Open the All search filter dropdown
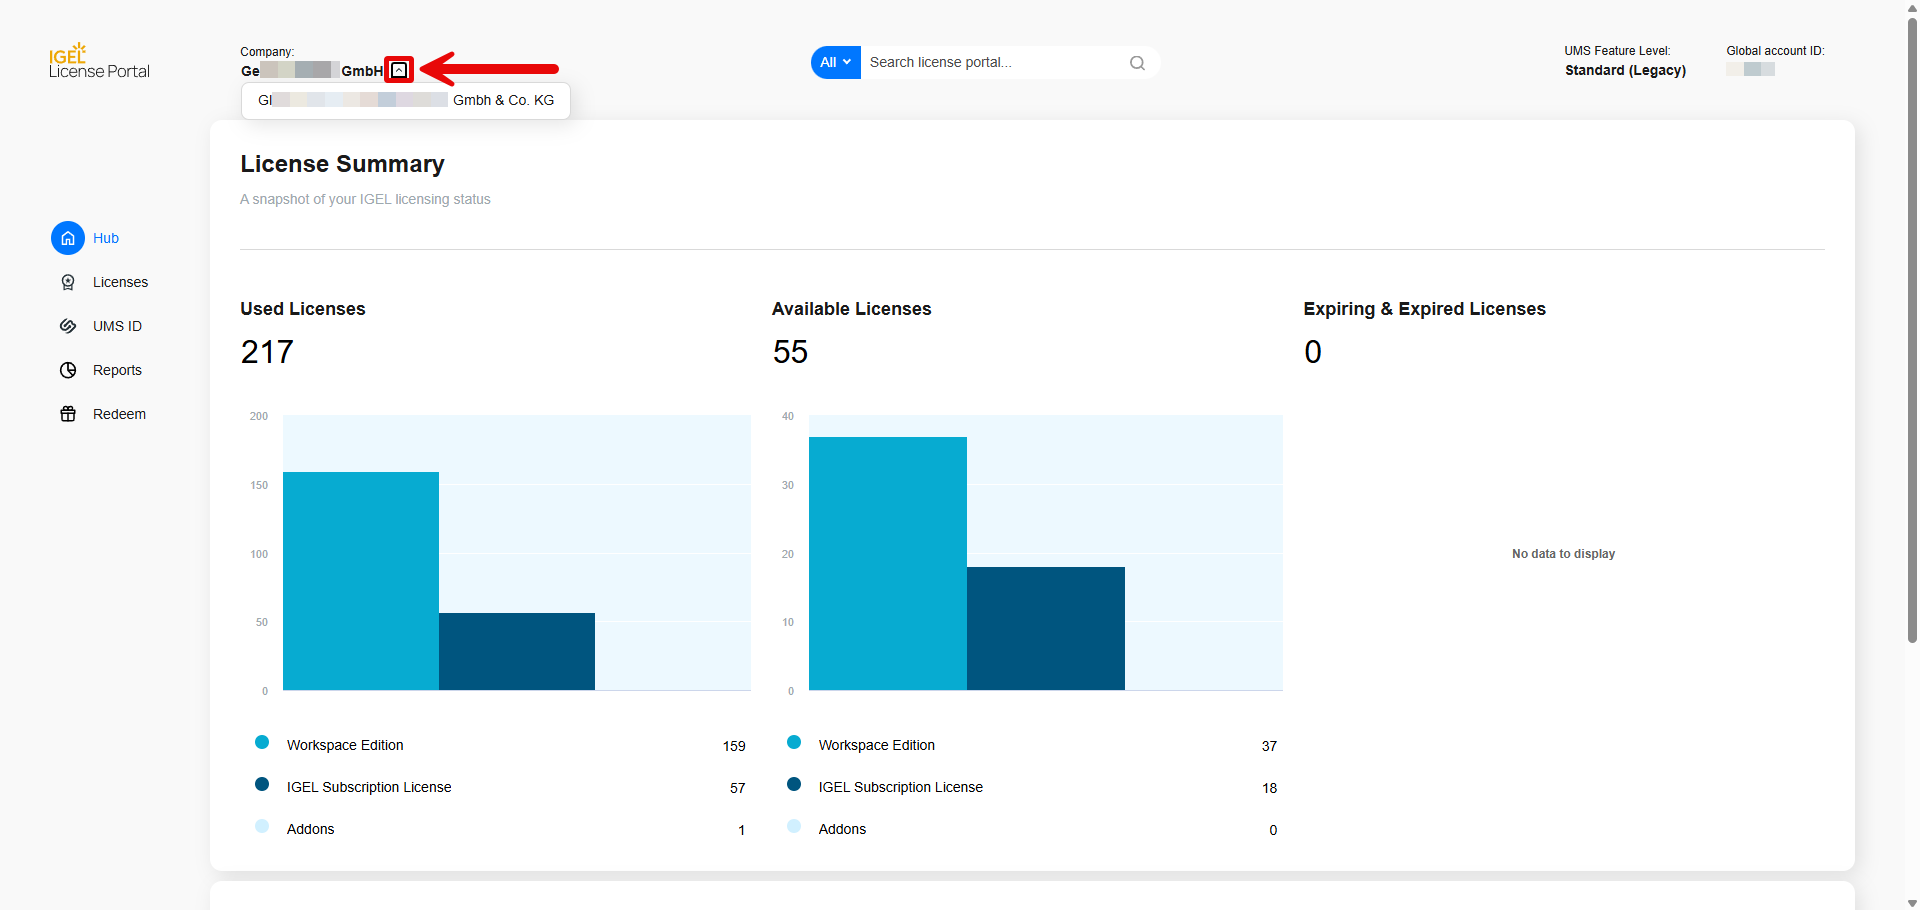 pos(835,62)
